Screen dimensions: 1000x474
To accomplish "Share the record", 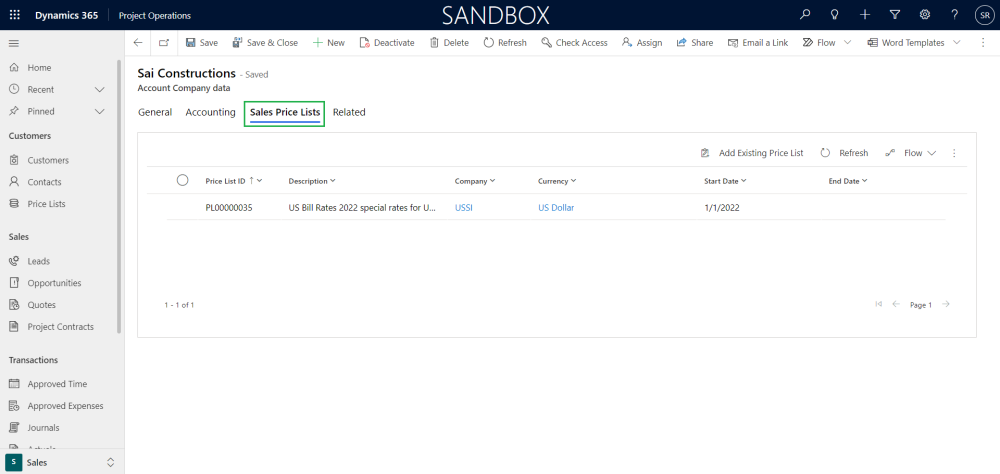I will coord(695,43).
